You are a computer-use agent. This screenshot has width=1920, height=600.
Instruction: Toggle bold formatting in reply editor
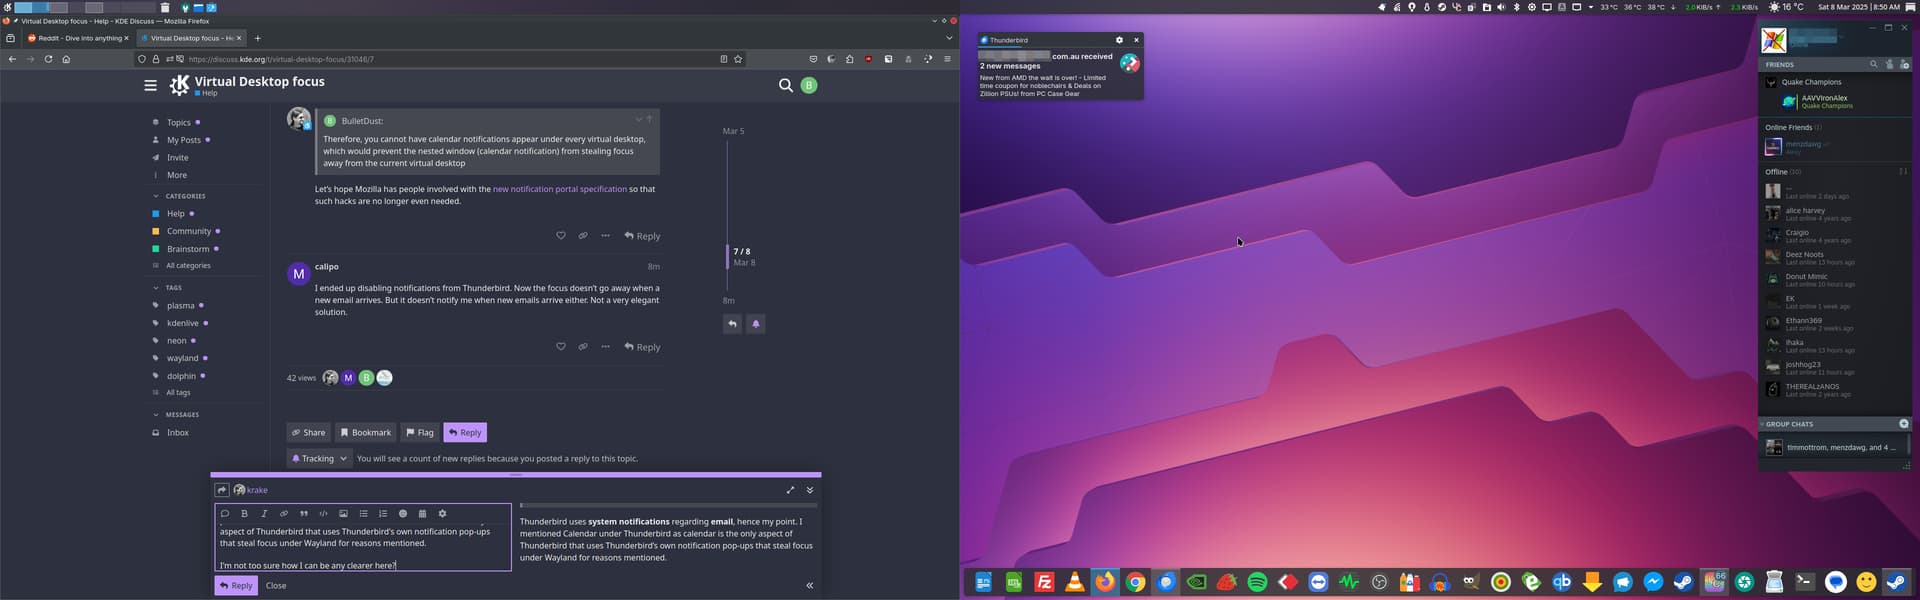(x=244, y=514)
